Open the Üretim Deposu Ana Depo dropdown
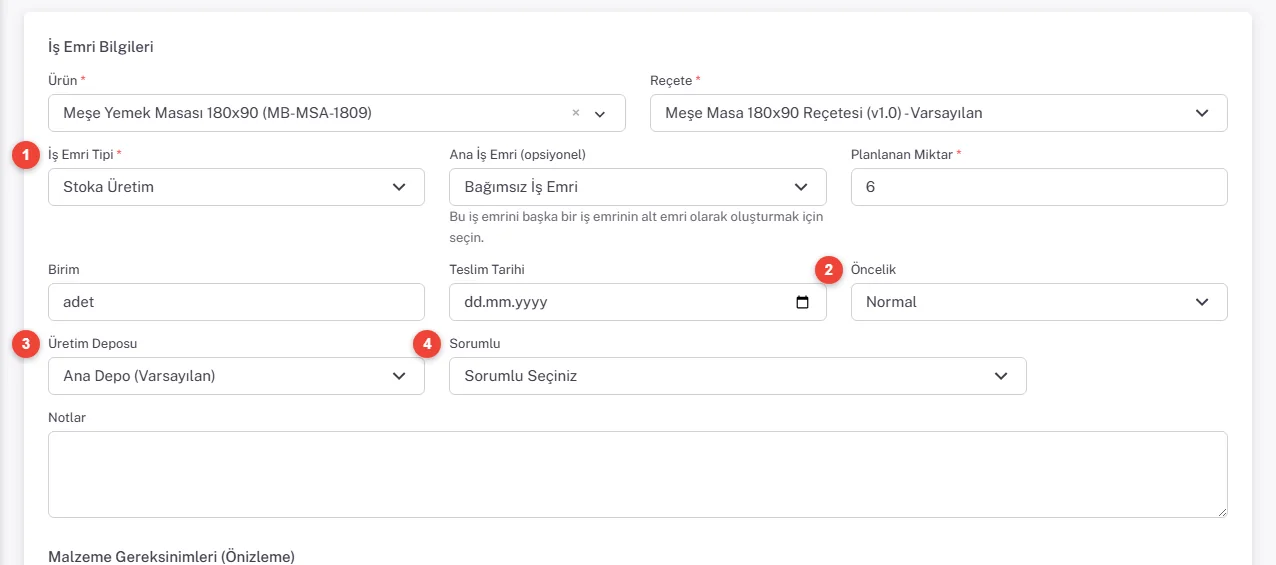Screen dimensions: 1276x565 coord(236,376)
